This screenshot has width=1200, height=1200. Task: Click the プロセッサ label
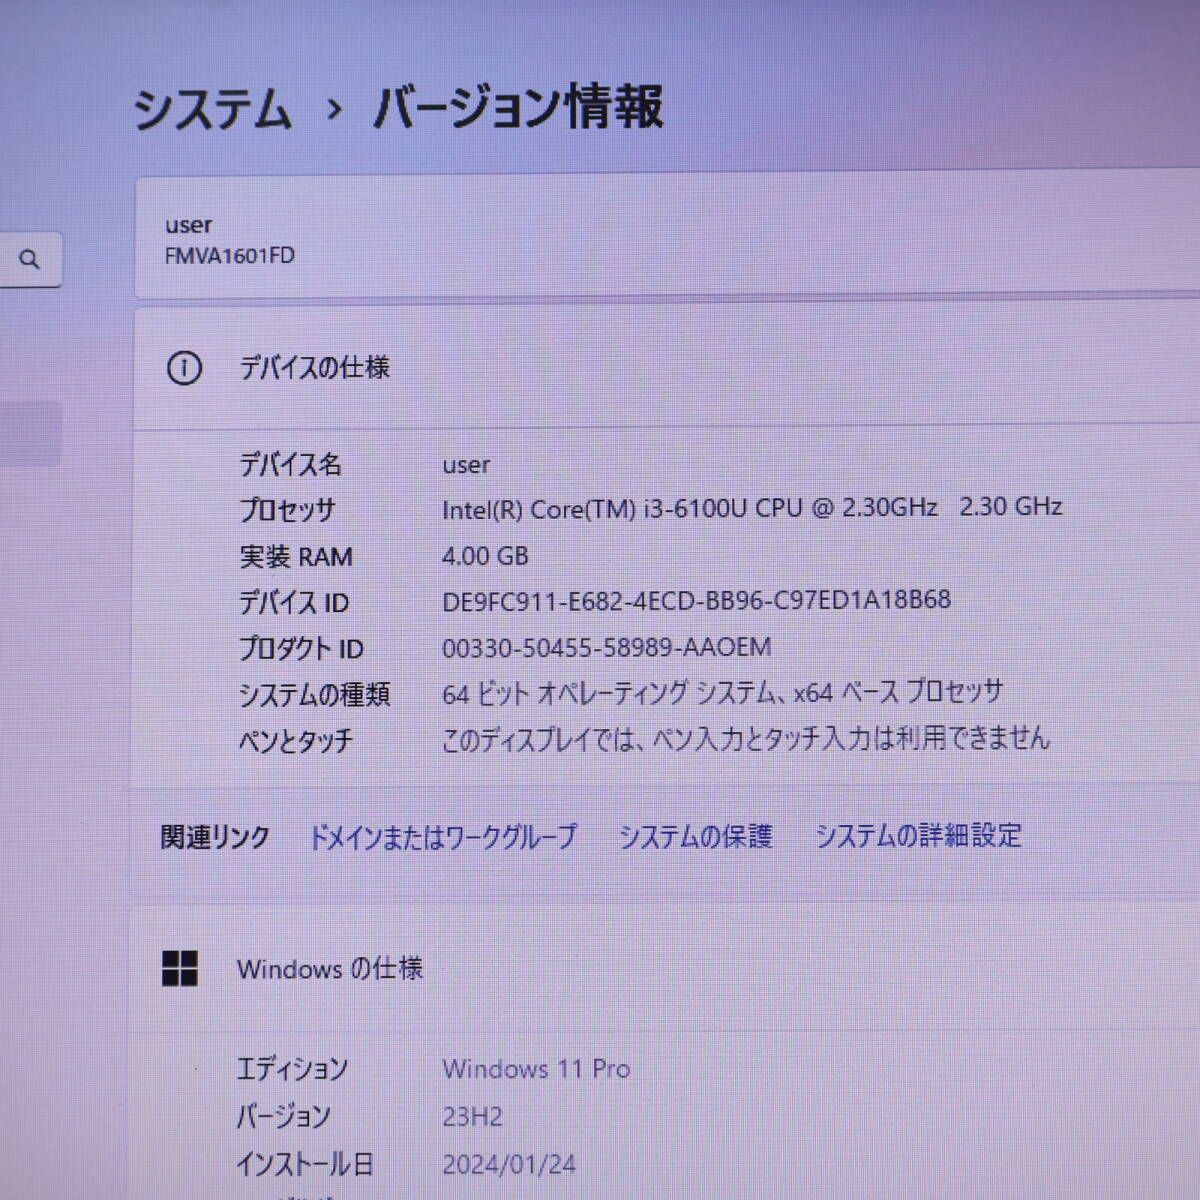(x=287, y=510)
